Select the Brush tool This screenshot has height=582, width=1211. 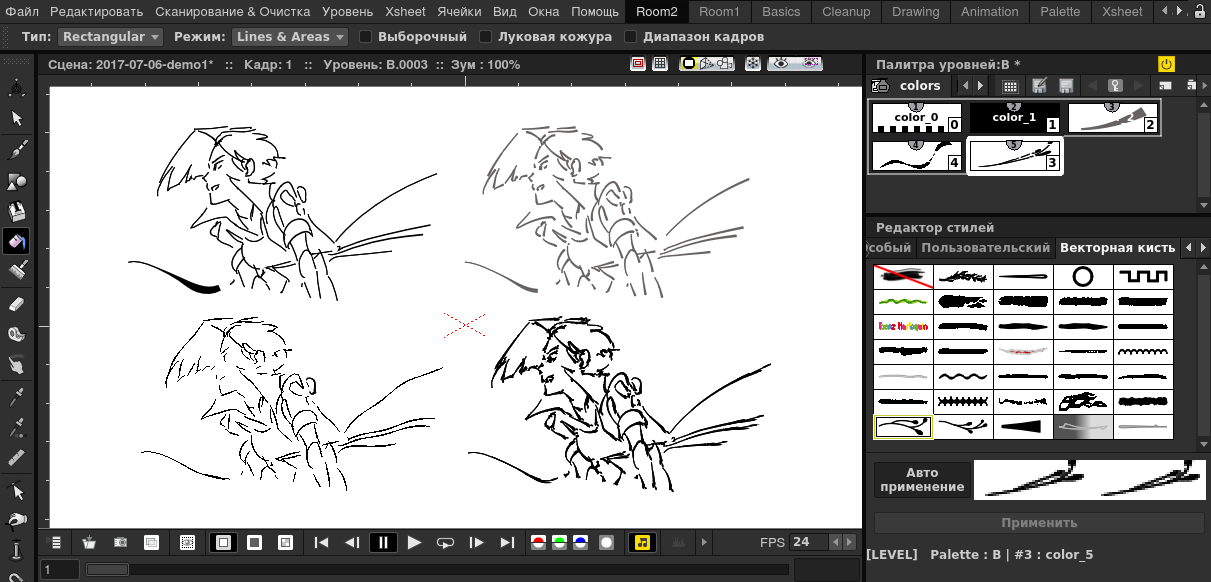point(16,150)
